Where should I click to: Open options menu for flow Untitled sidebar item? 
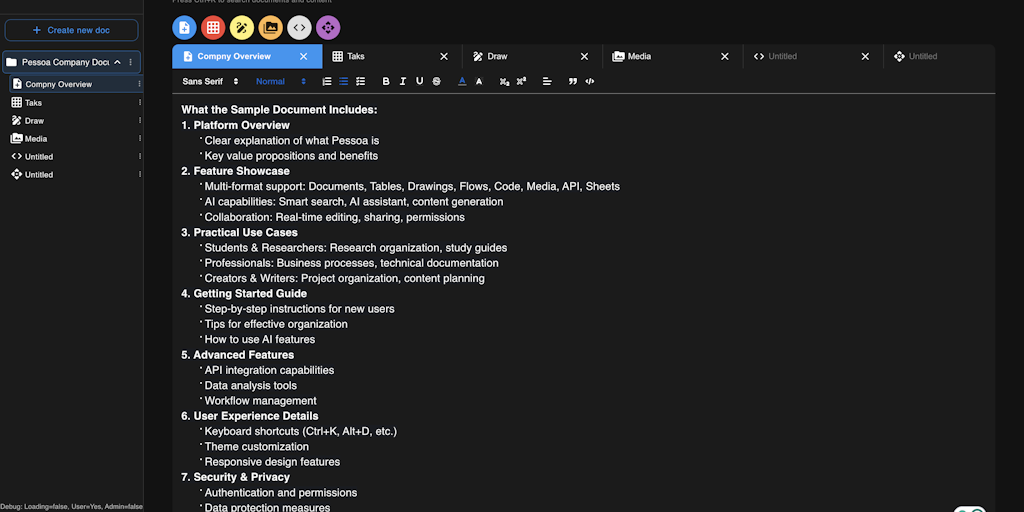[139, 174]
